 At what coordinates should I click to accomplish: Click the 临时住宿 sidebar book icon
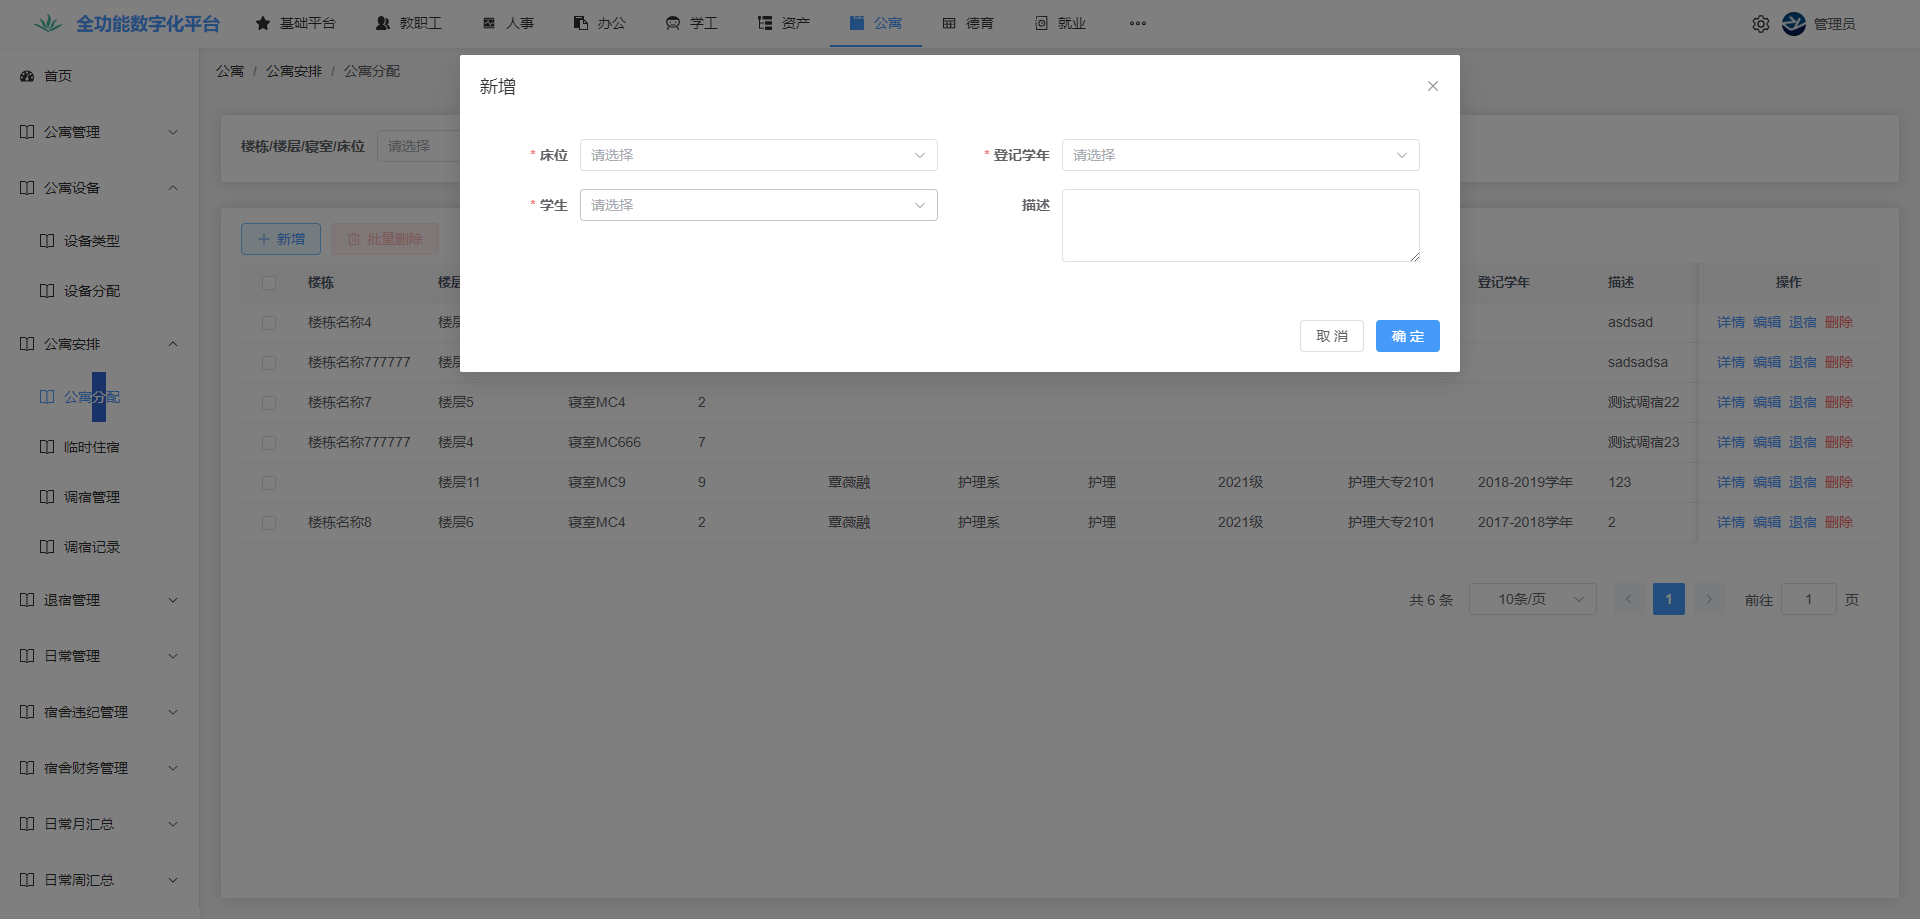click(x=47, y=447)
